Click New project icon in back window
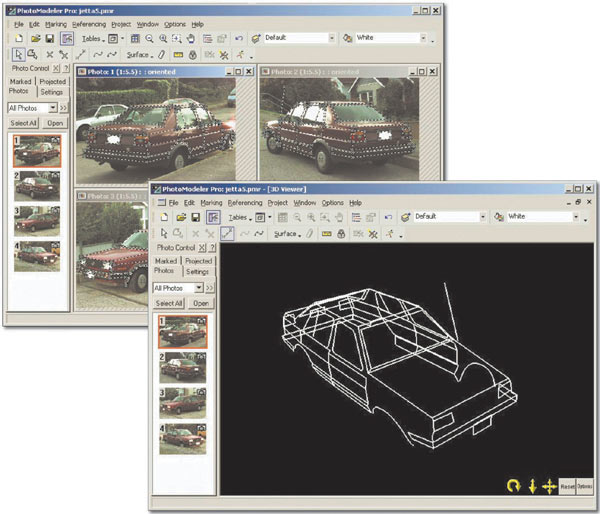Screen dimensions: 600x514 [19, 38]
